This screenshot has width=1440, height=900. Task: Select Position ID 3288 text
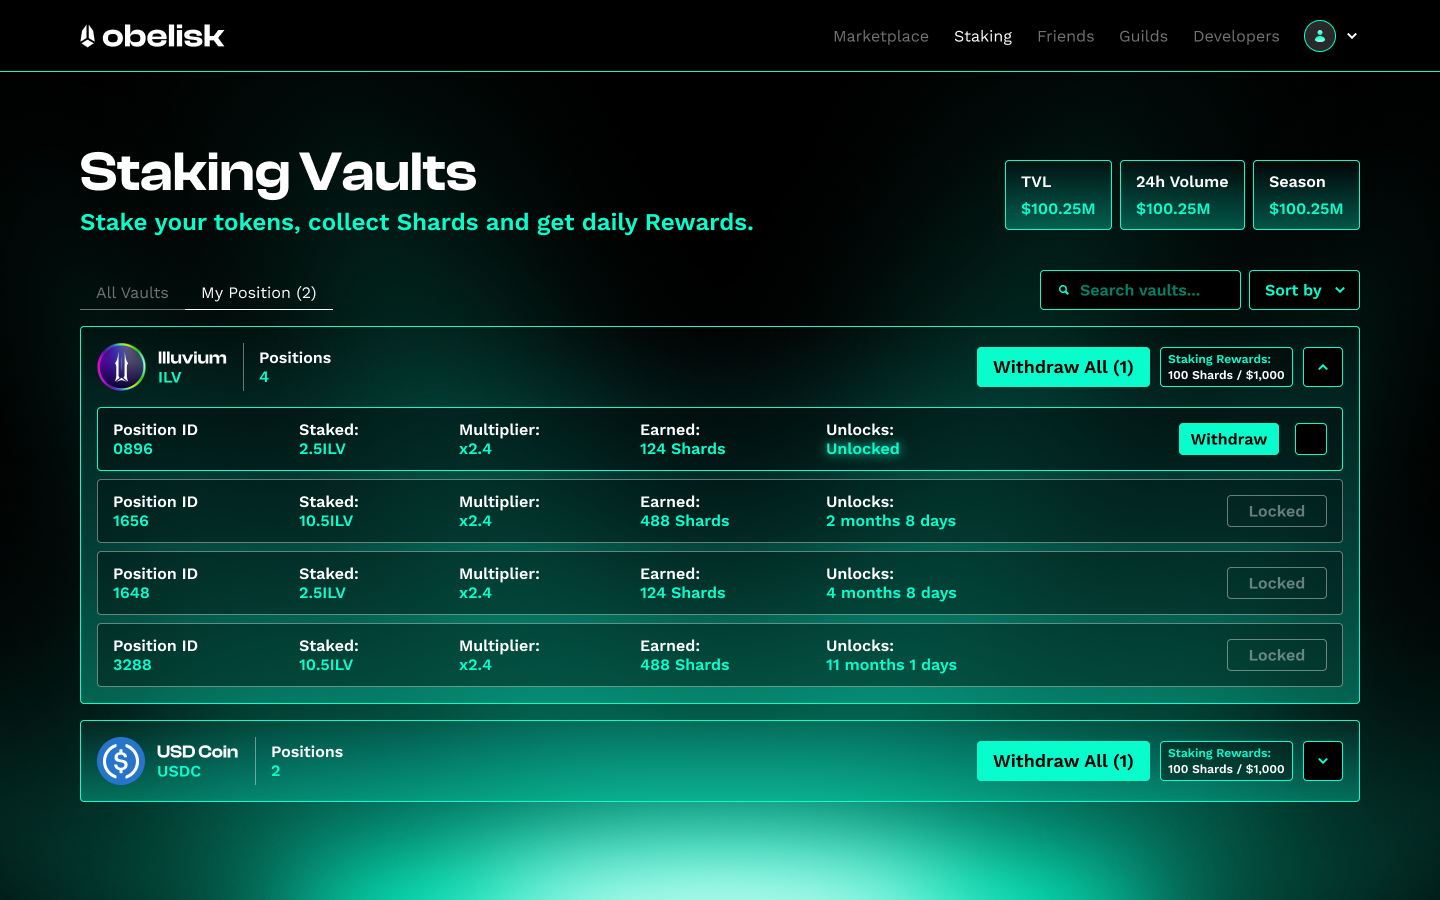point(155,655)
